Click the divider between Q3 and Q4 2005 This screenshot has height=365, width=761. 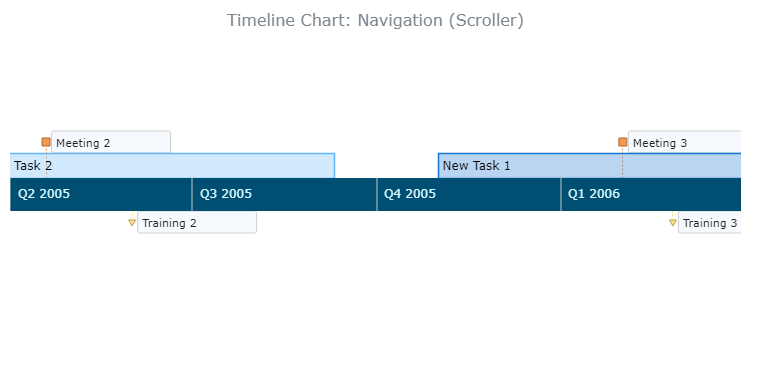pos(377,194)
